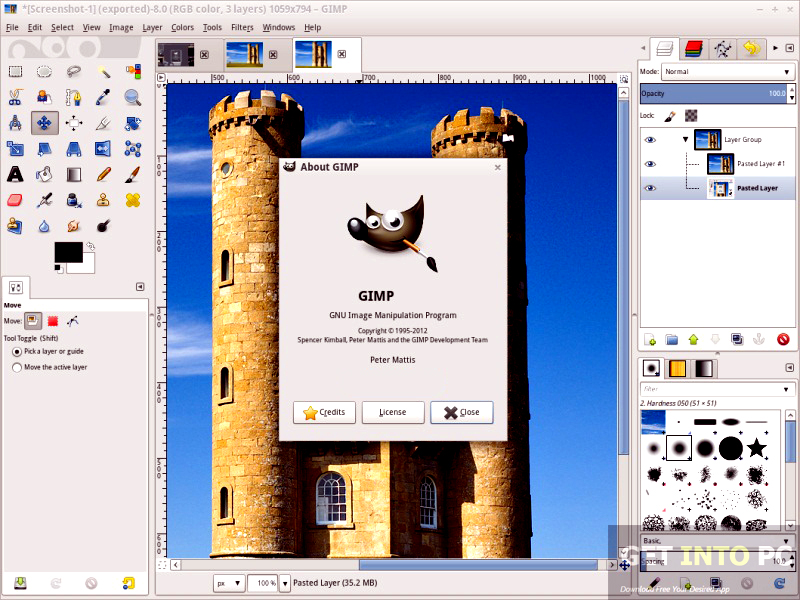Screen dimensions: 800x600
Task: Select the Bucket Fill tool
Action: tap(45, 174)
